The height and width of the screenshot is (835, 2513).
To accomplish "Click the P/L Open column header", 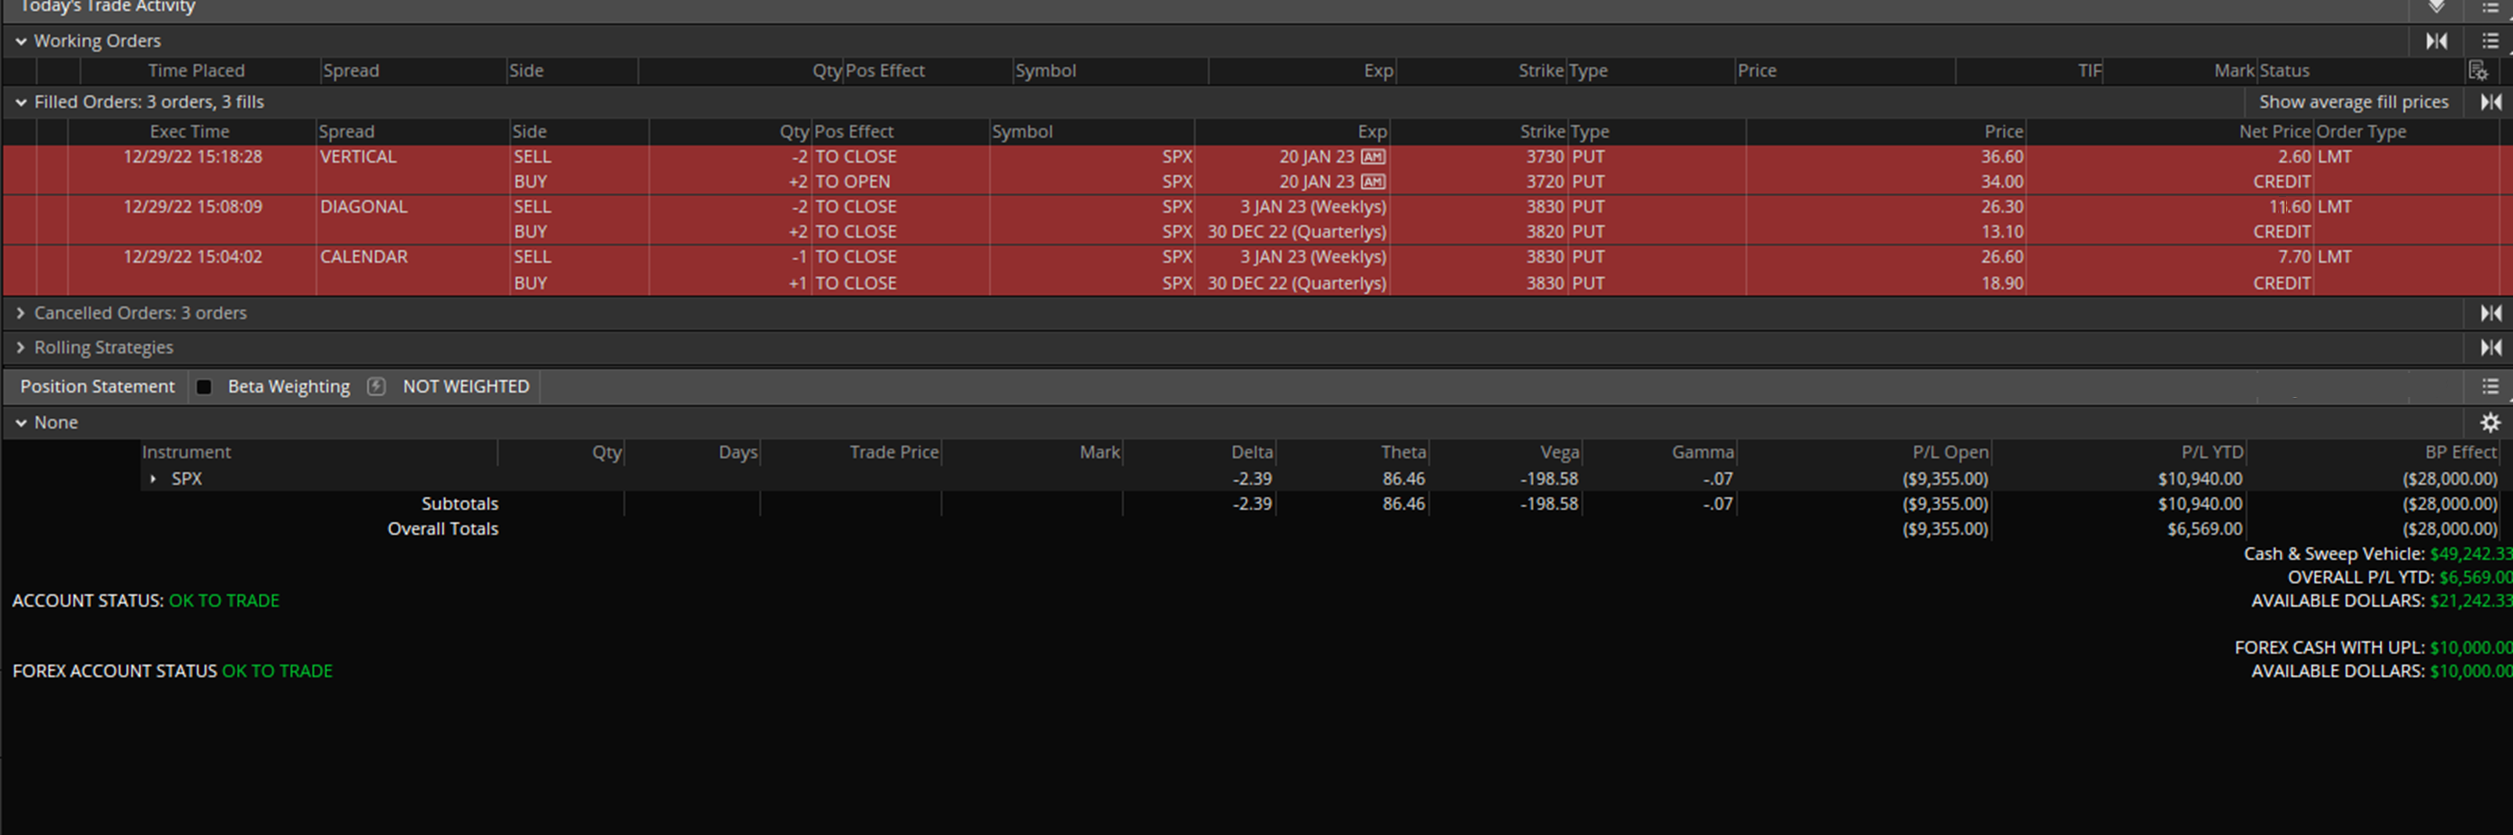I will tap(1949, 452).
